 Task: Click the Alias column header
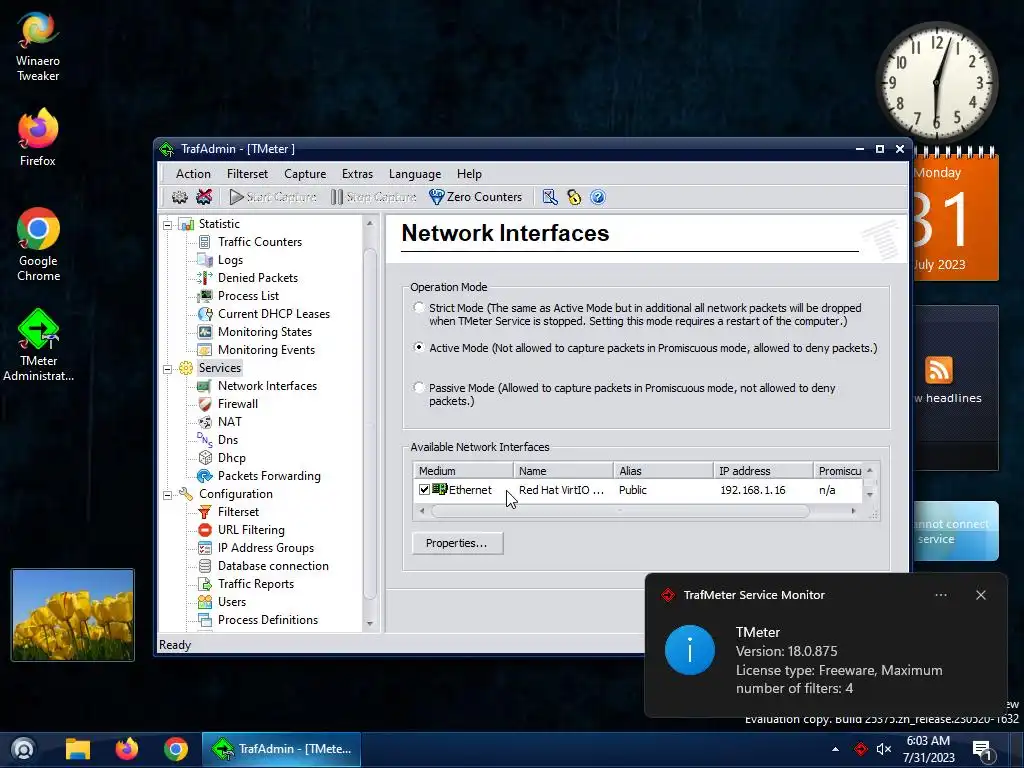point(663,471)
